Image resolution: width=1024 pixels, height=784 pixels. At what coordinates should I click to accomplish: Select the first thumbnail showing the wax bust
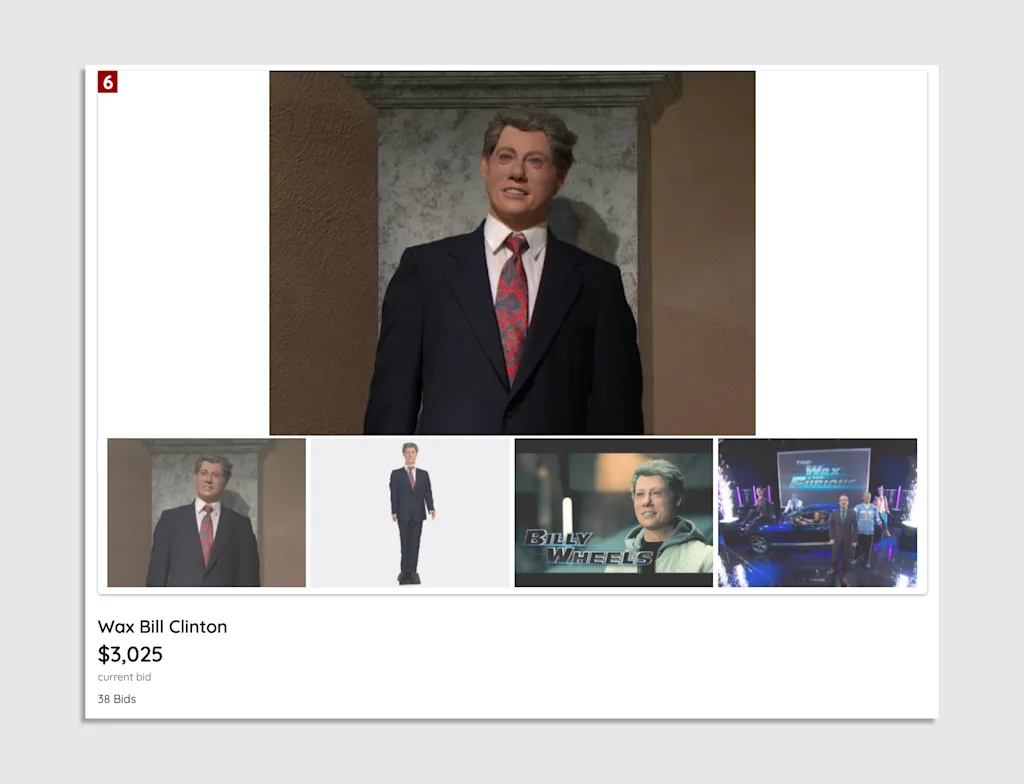[x=205, y=512]
